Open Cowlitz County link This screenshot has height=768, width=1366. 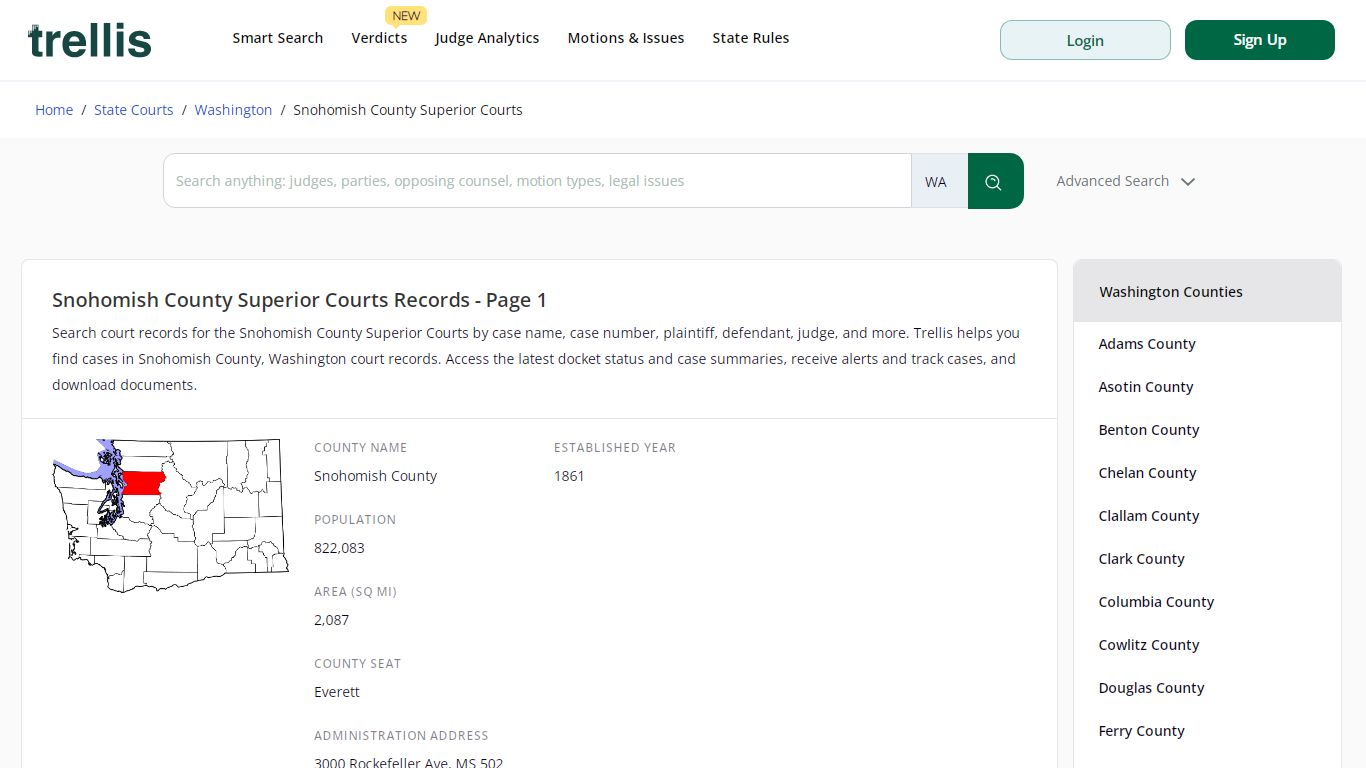(1149, 645)
